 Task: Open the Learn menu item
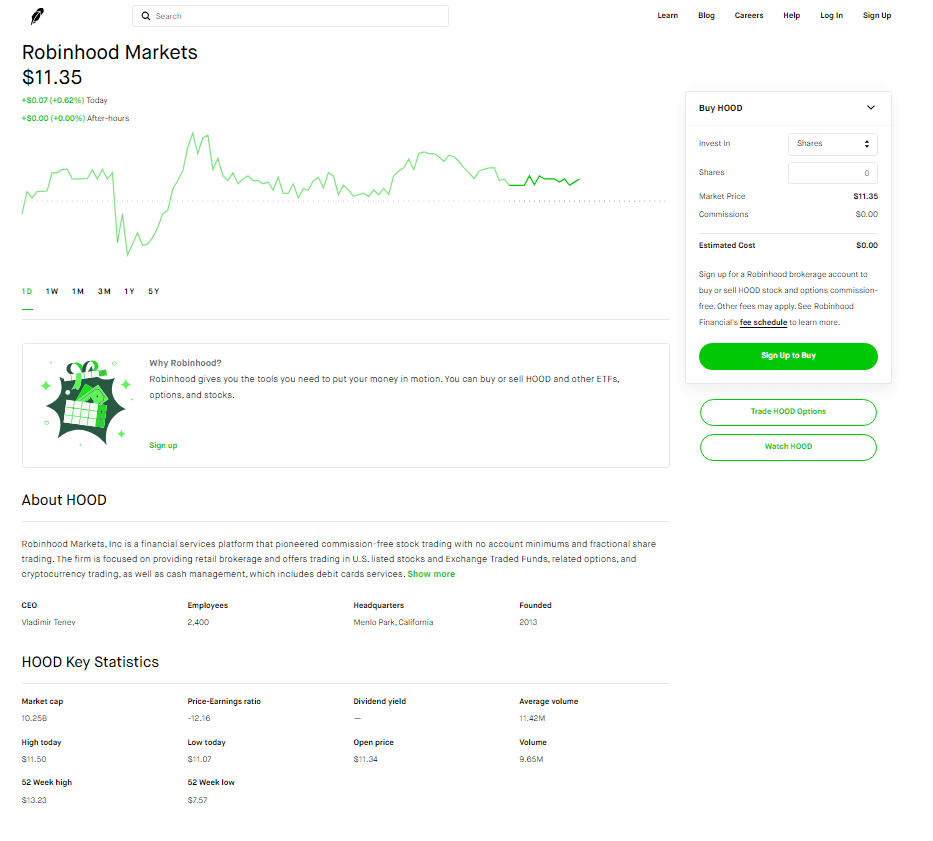click(x=667, y=15)
